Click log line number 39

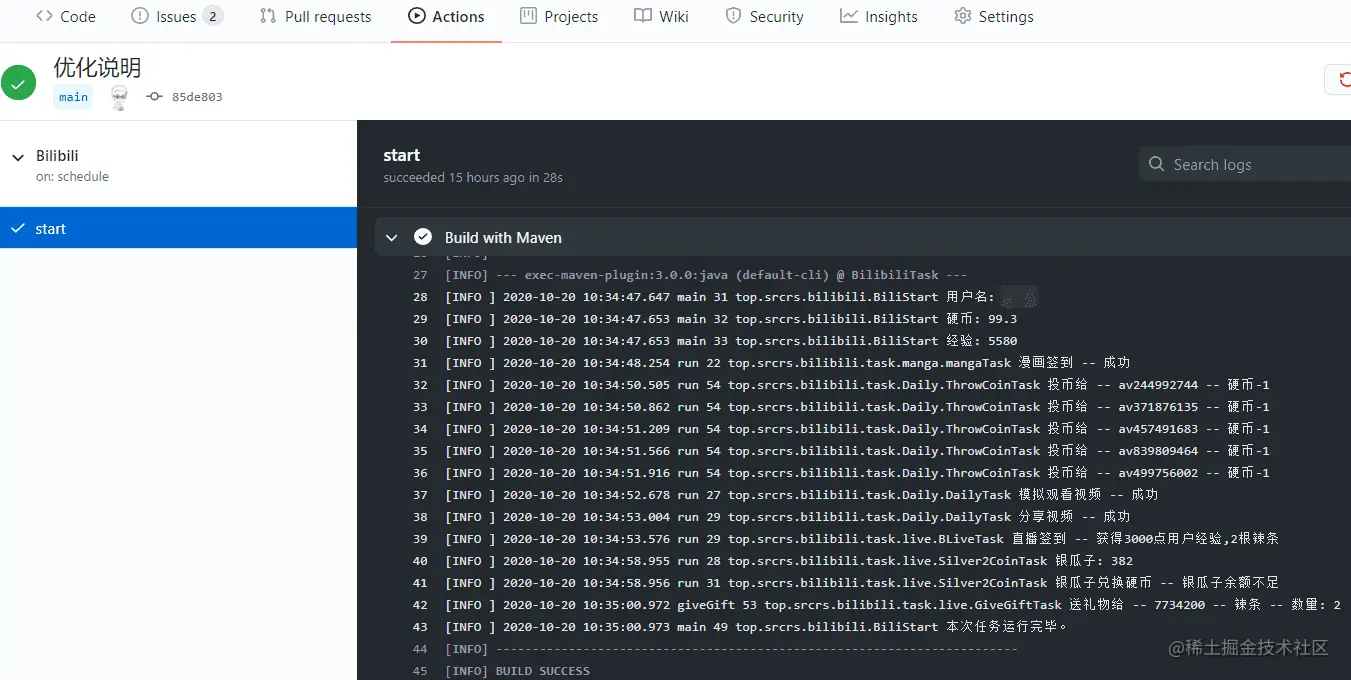click(420, 539)
